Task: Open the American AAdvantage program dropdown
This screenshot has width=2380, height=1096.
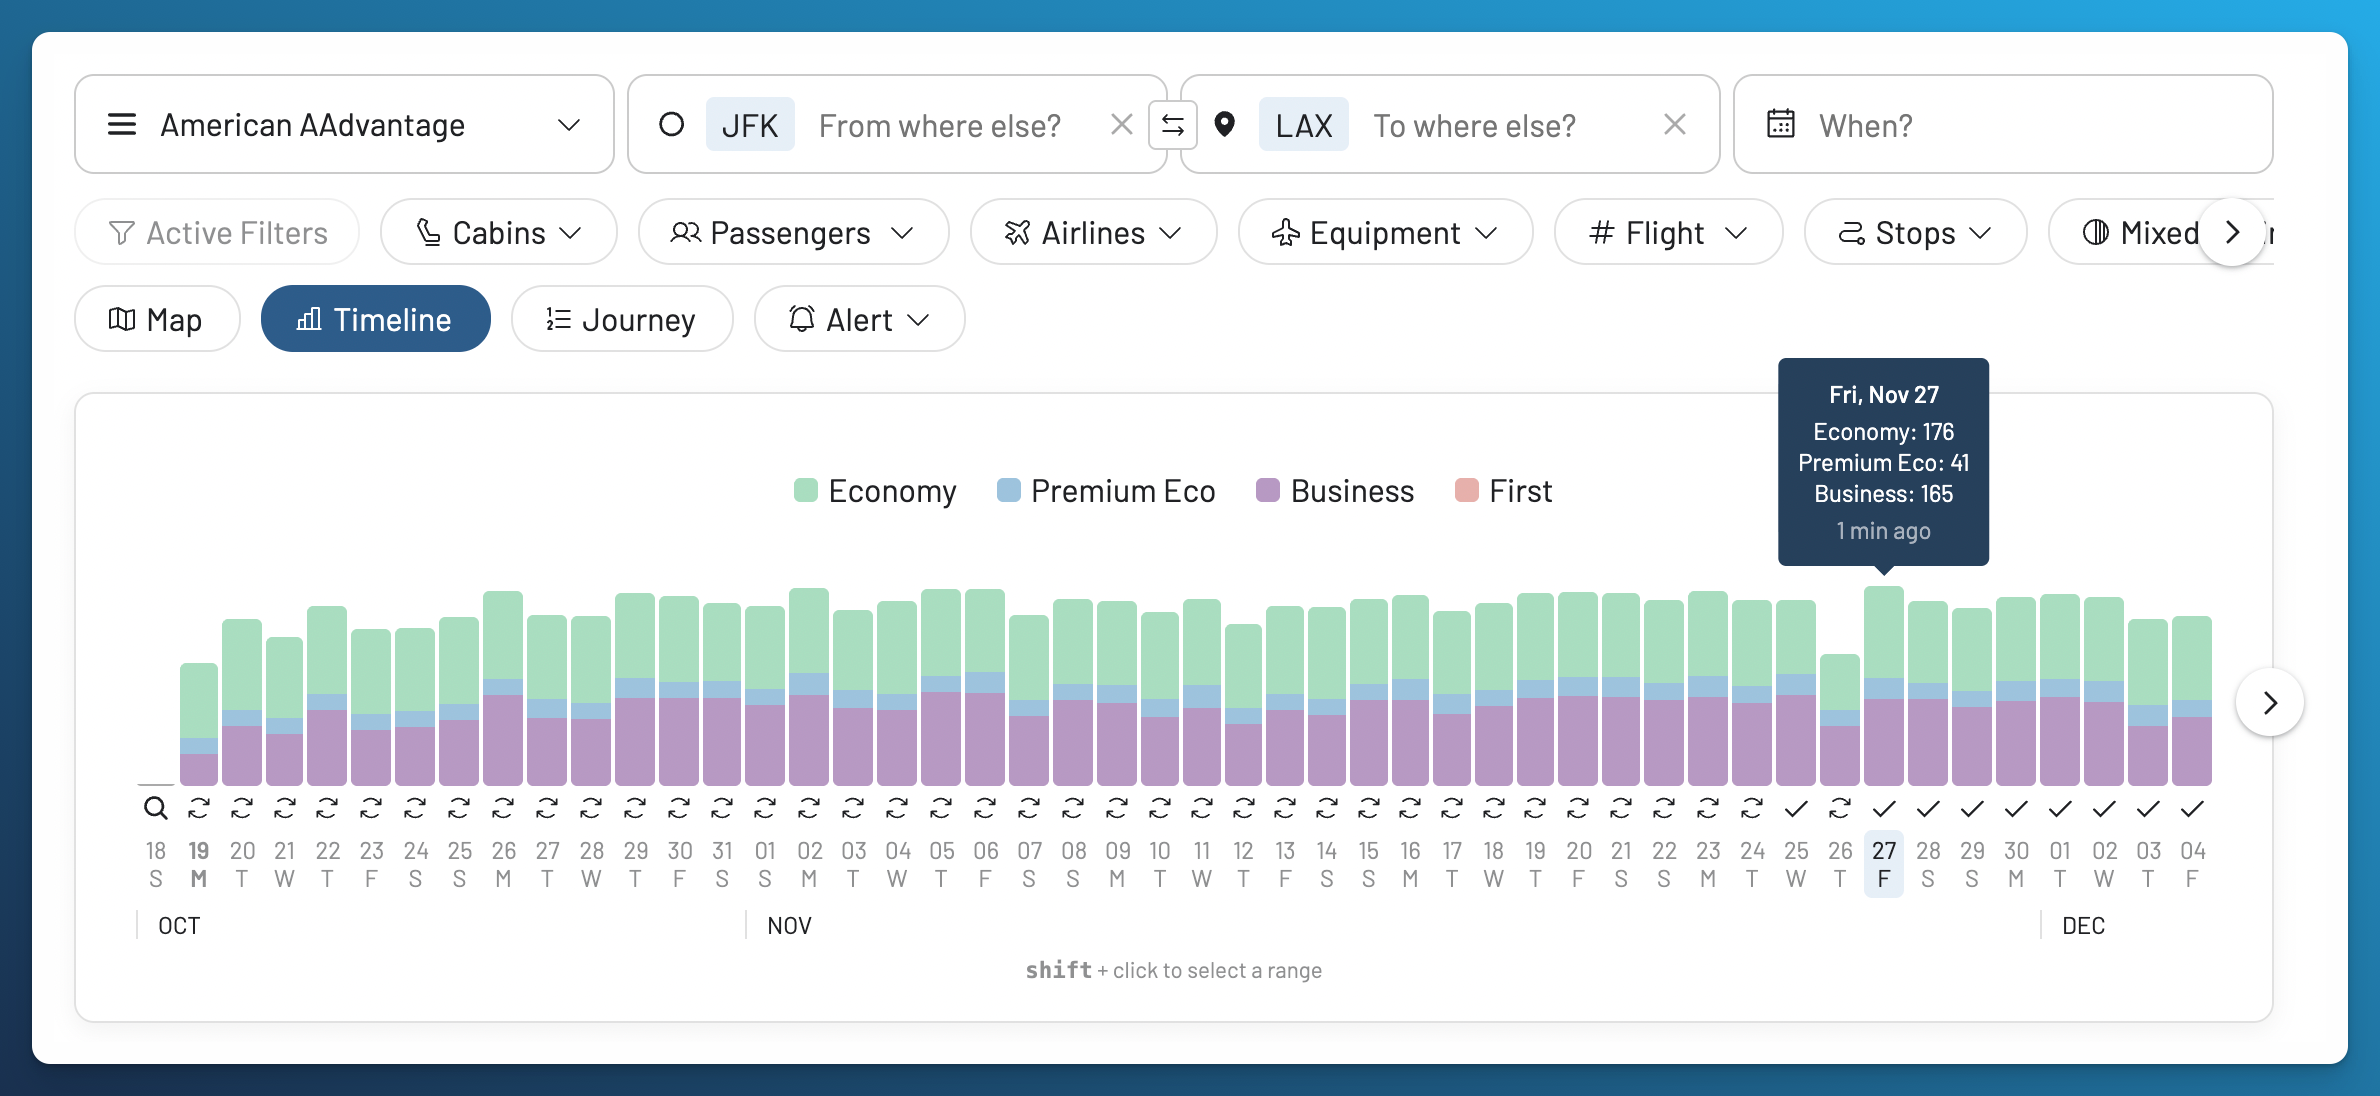Action: click(344, 125)
